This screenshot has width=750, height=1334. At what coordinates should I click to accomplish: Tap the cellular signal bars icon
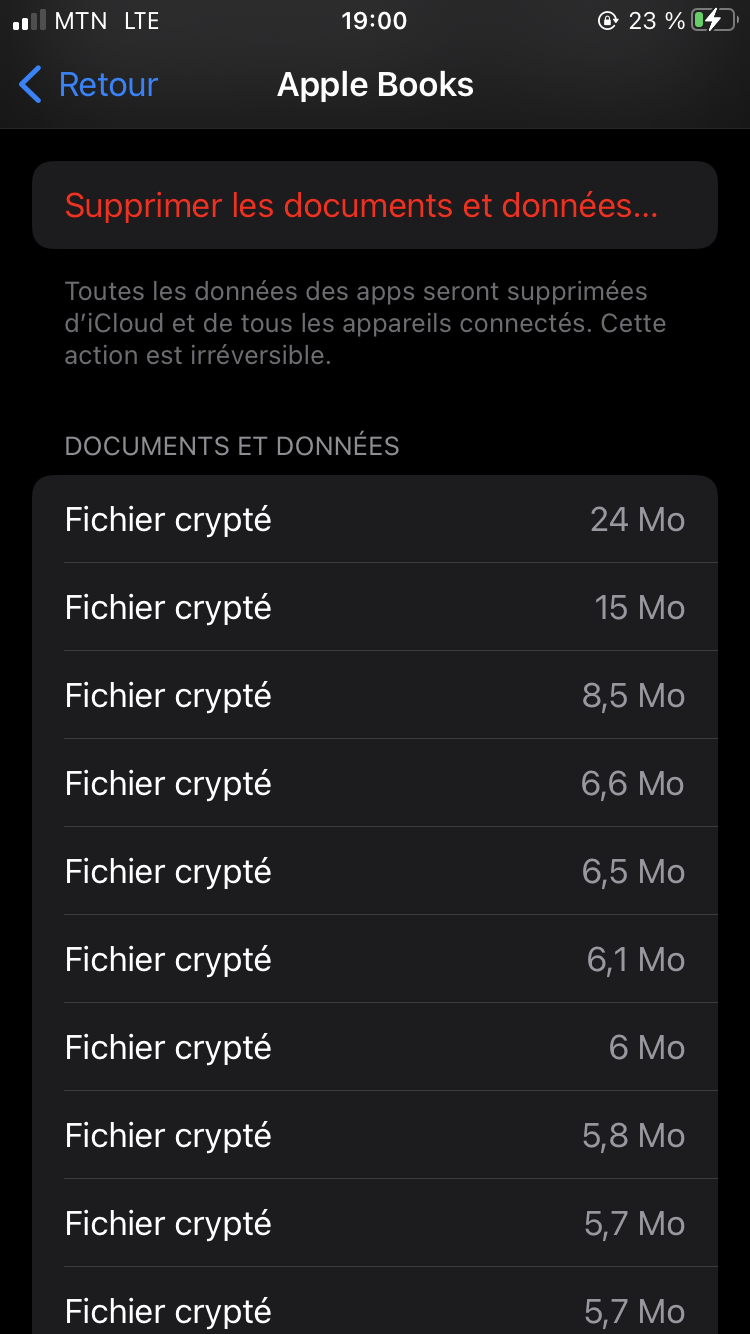click(29, 21)
